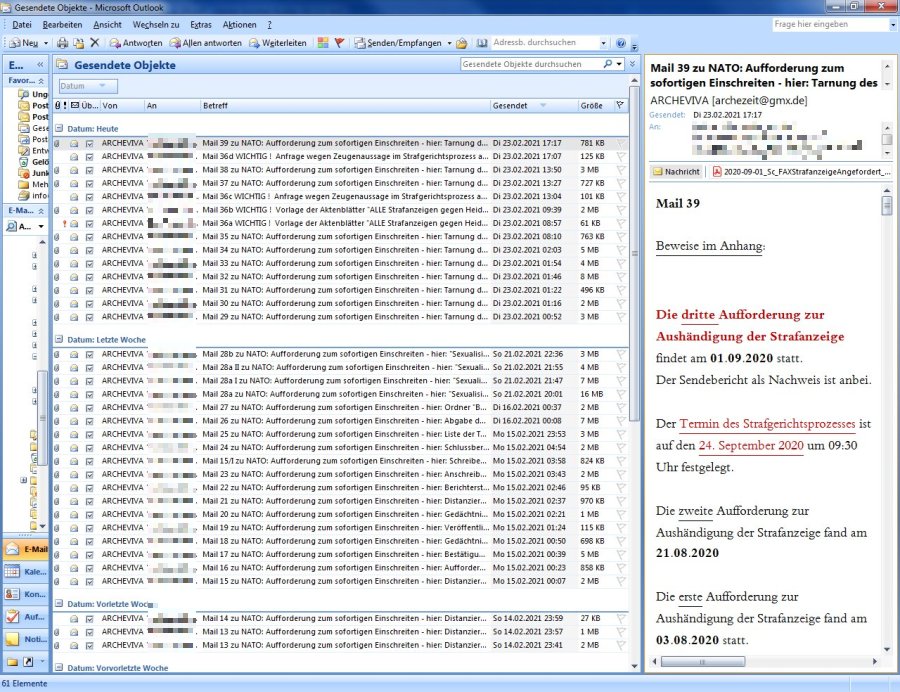This screenshot has width=900, height=692.
Task: Open the PDF attachment 2020-09-01_Sc_FAXStrafanzeige
Action: coord(801,172)
